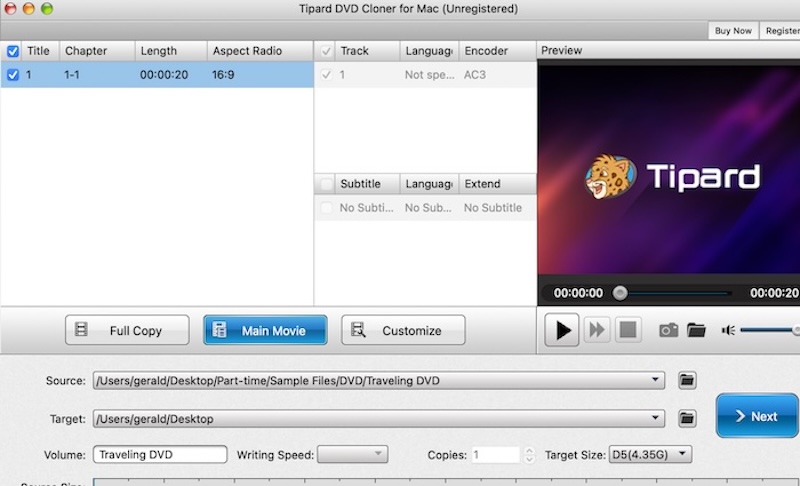Browse for Target folder icon
Screen dimensions: 800x486
point(687,418)
